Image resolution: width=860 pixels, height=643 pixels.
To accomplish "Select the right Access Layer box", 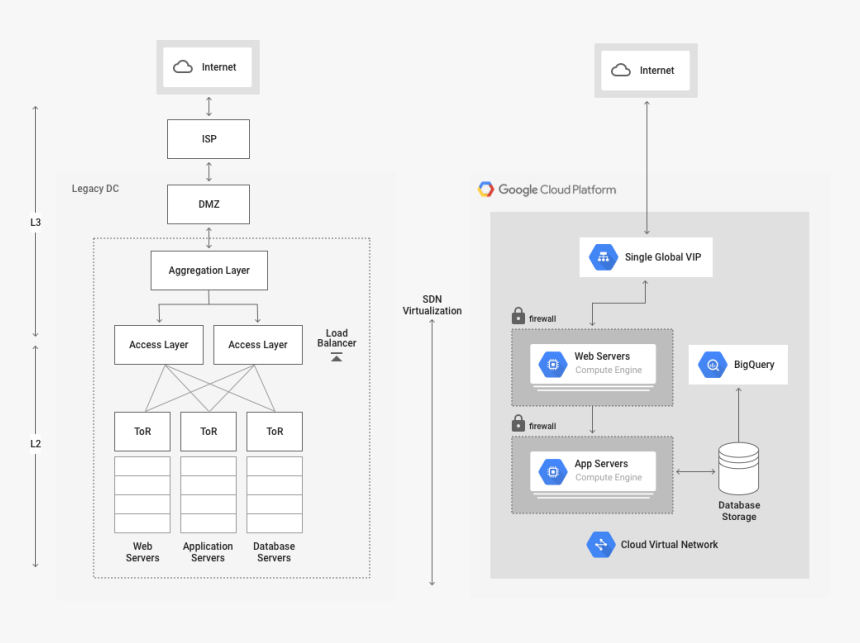I will 258,345.
